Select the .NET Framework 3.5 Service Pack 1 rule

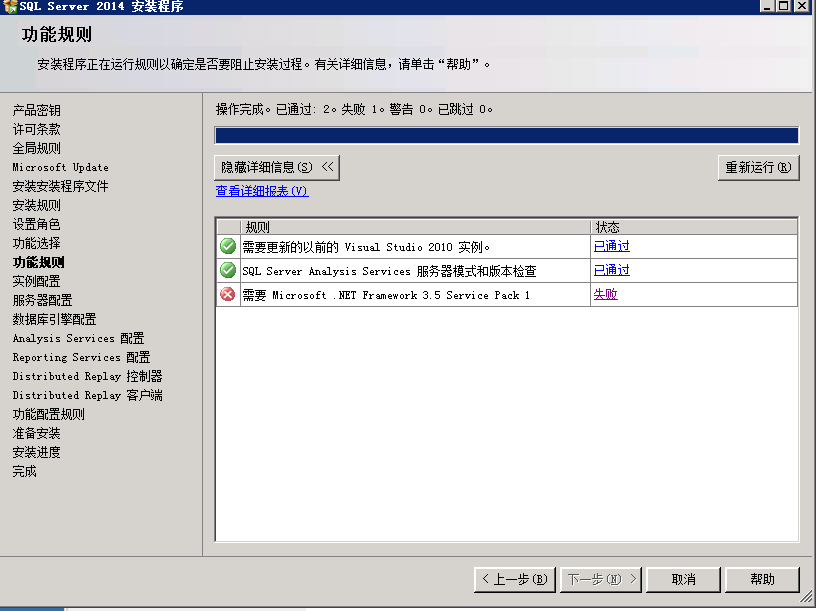tap(386, 295)
